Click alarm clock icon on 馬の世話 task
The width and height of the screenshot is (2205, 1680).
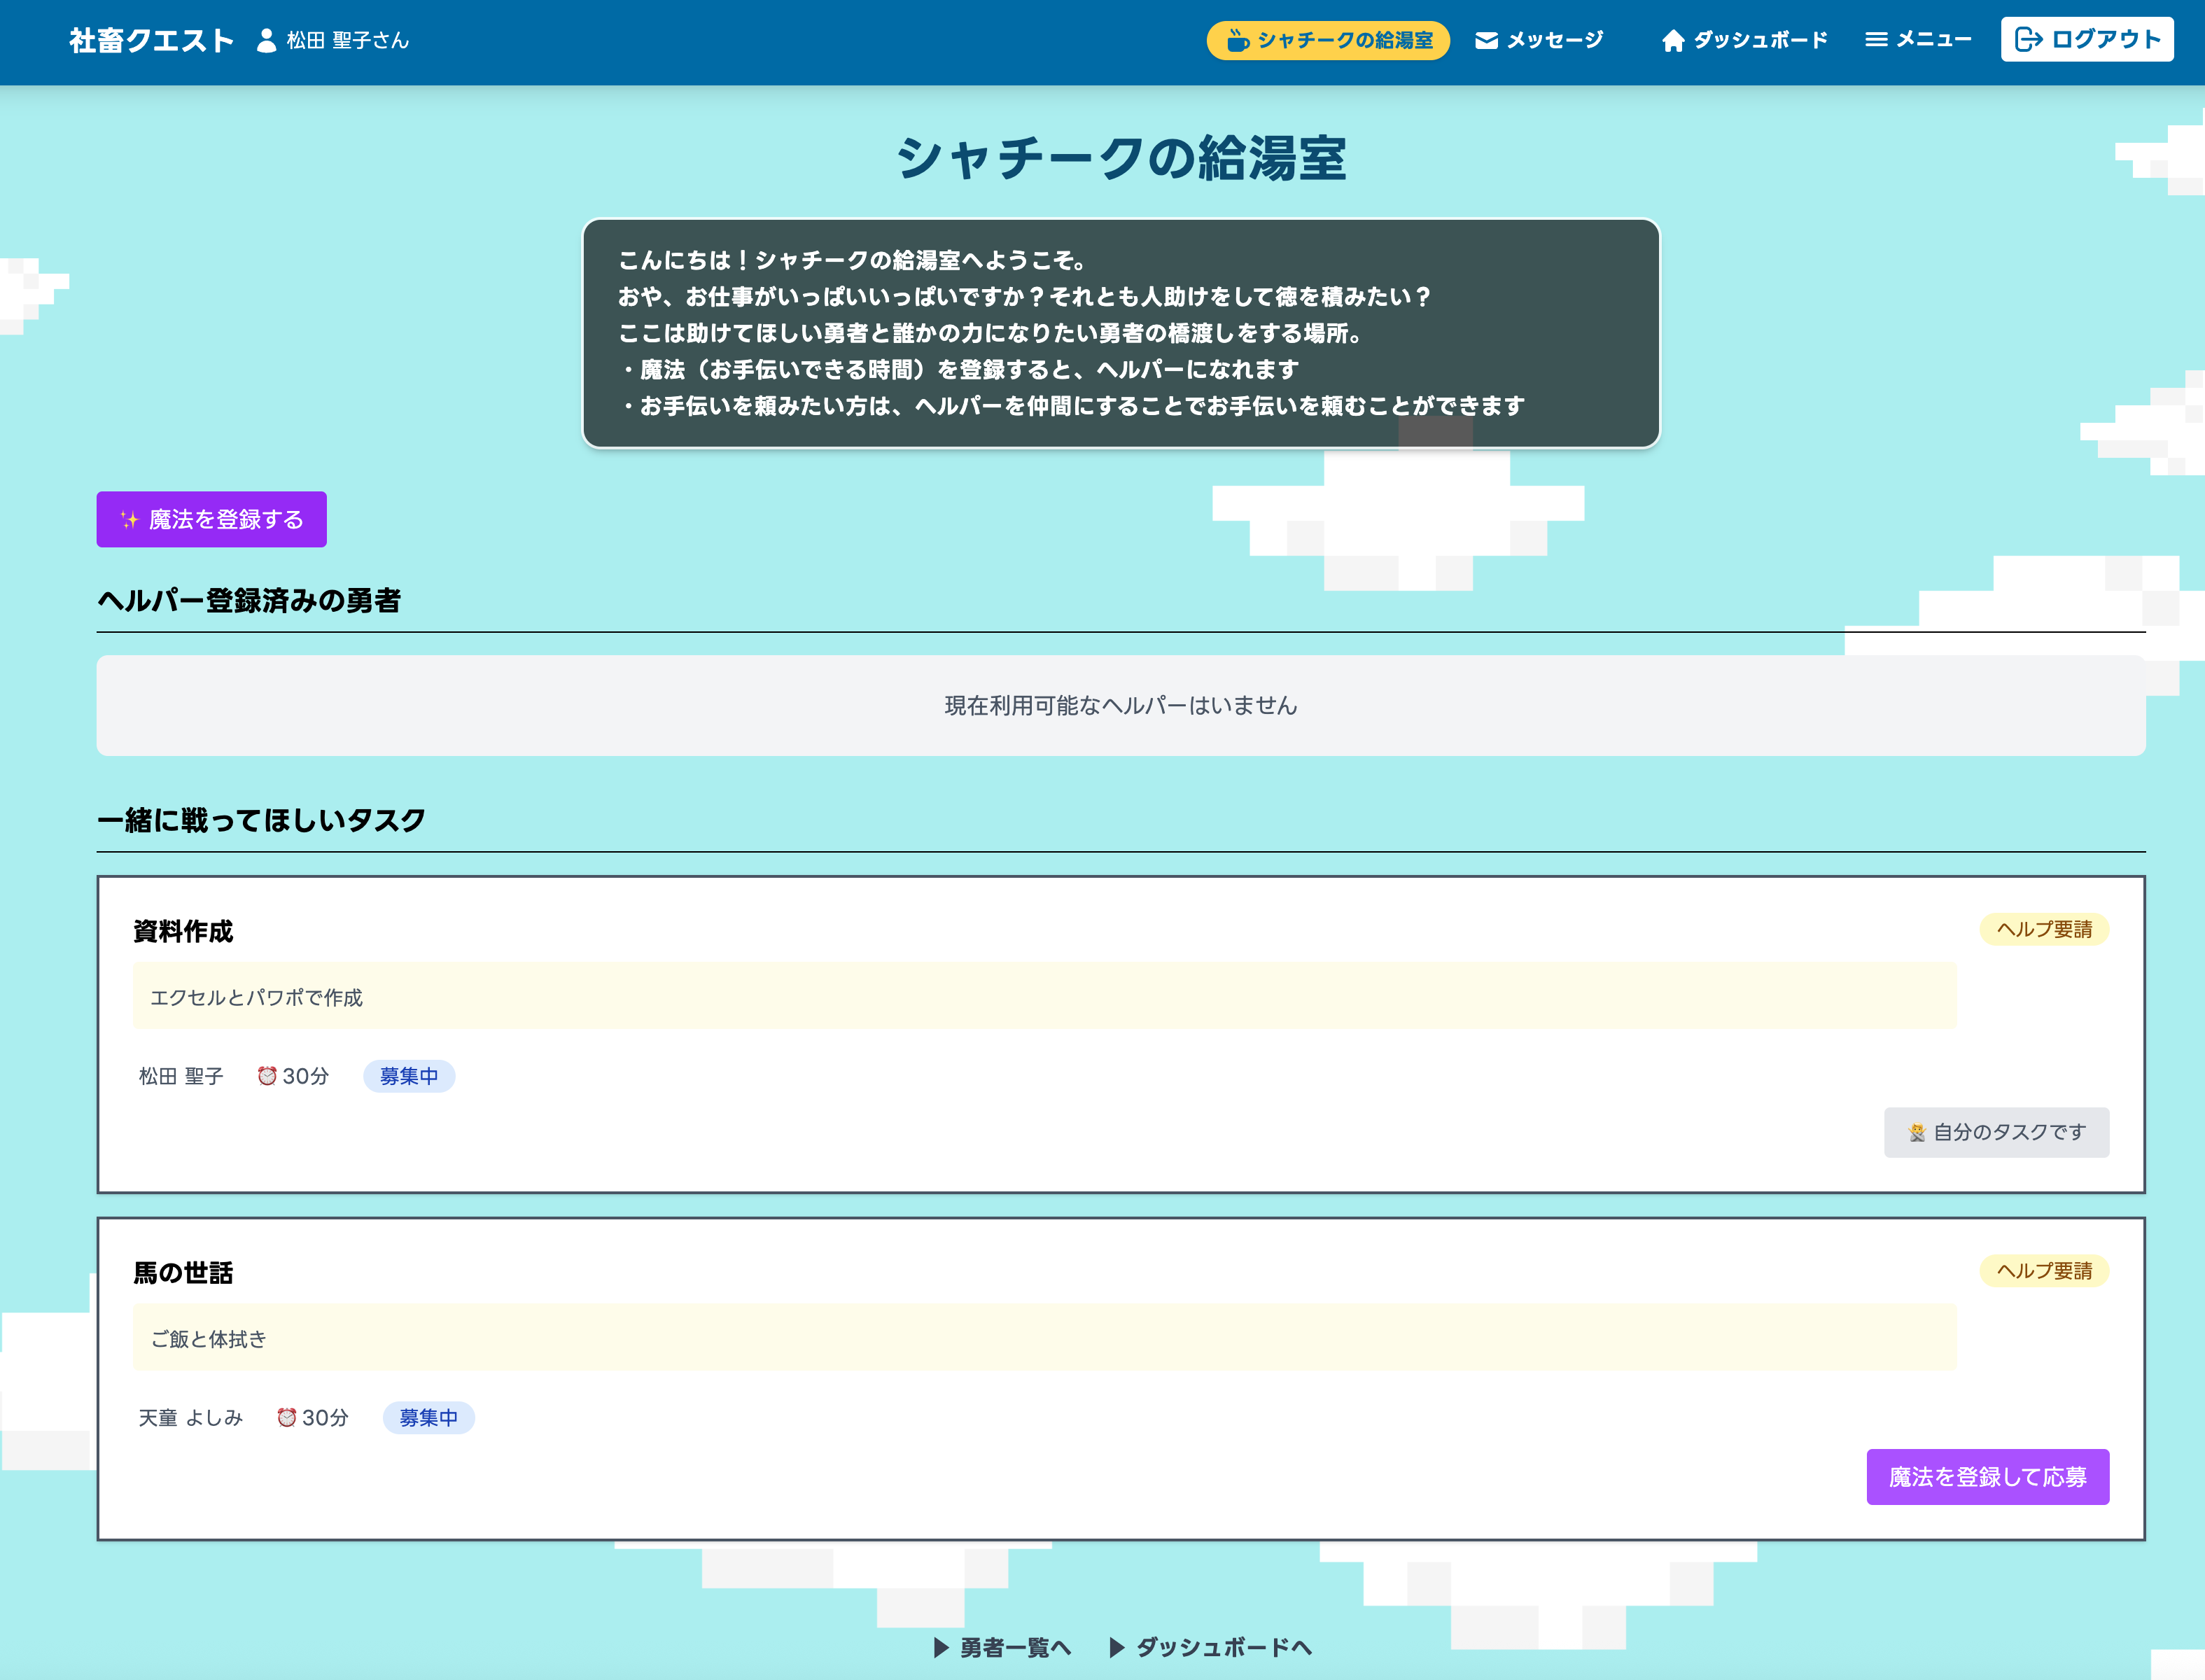pos(287,1418)
